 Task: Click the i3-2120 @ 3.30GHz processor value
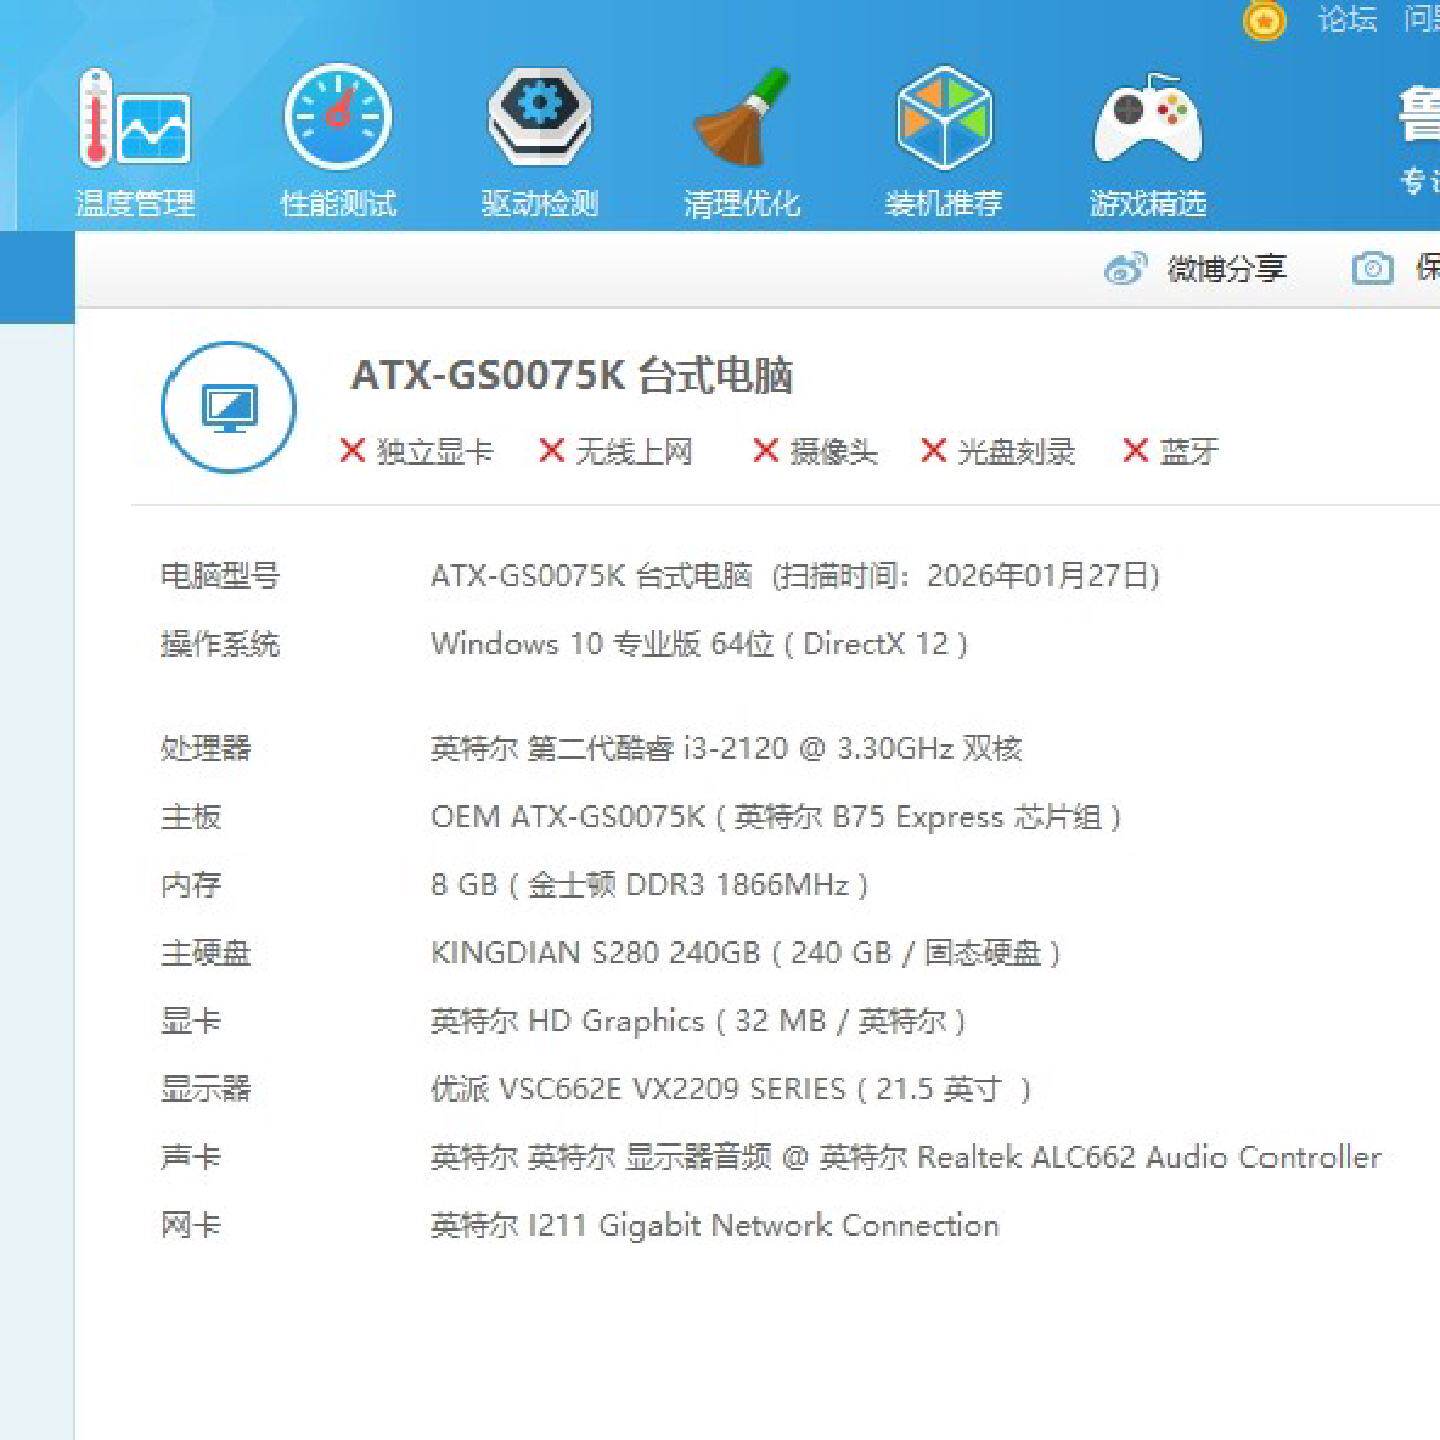[726, 748]
